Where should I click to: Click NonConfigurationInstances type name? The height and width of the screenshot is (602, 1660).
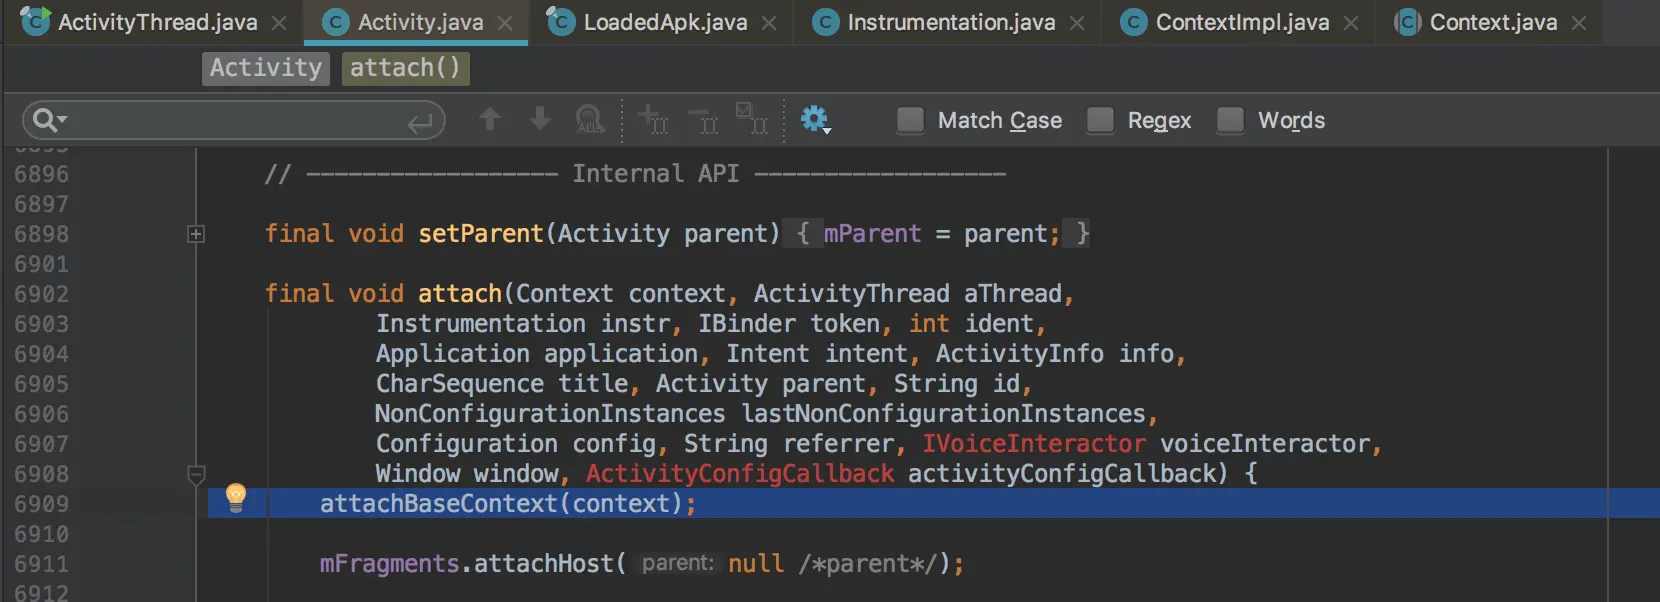pos(550,414)
